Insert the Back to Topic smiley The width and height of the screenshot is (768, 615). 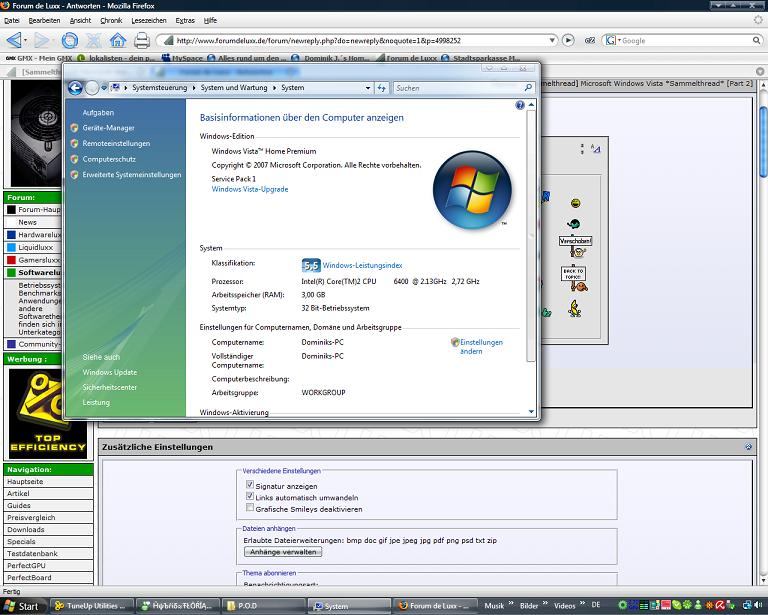tap(576, 279)
